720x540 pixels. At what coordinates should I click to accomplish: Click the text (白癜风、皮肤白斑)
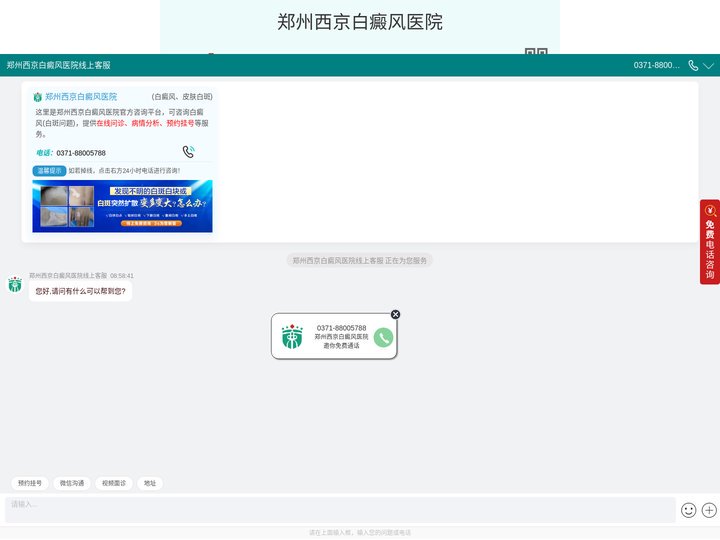[x=182, y=96]
